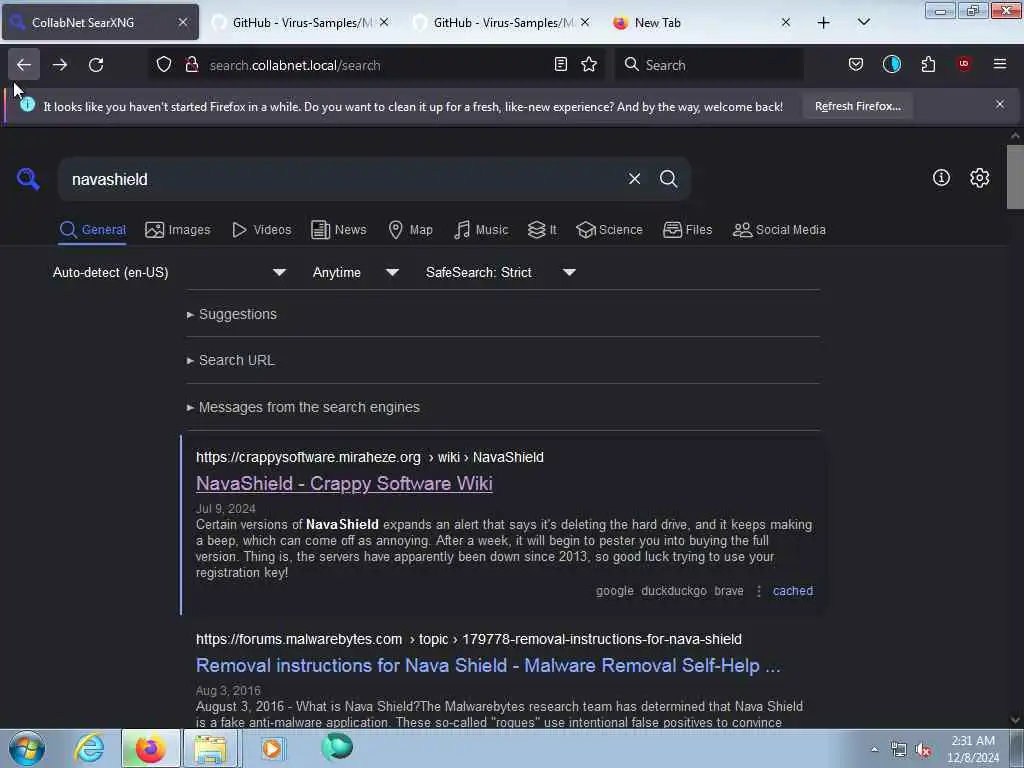This screenshot has height=768, width=1024.
Task: Launch Internet Explorer from the taskbar
Action: [89, 748]
